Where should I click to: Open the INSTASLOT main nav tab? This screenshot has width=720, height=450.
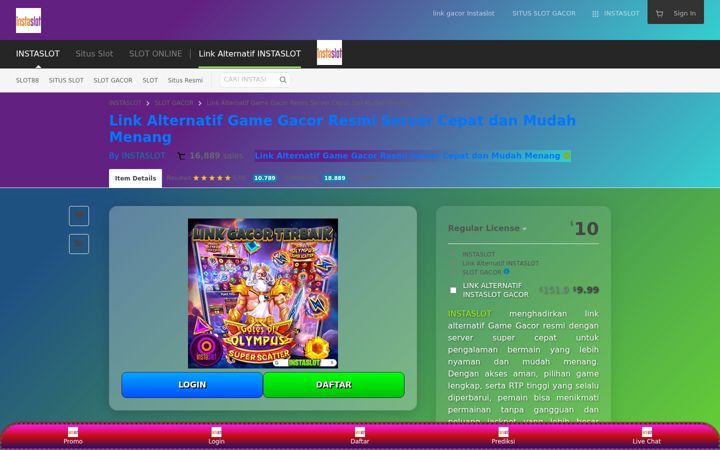point(38,54)
